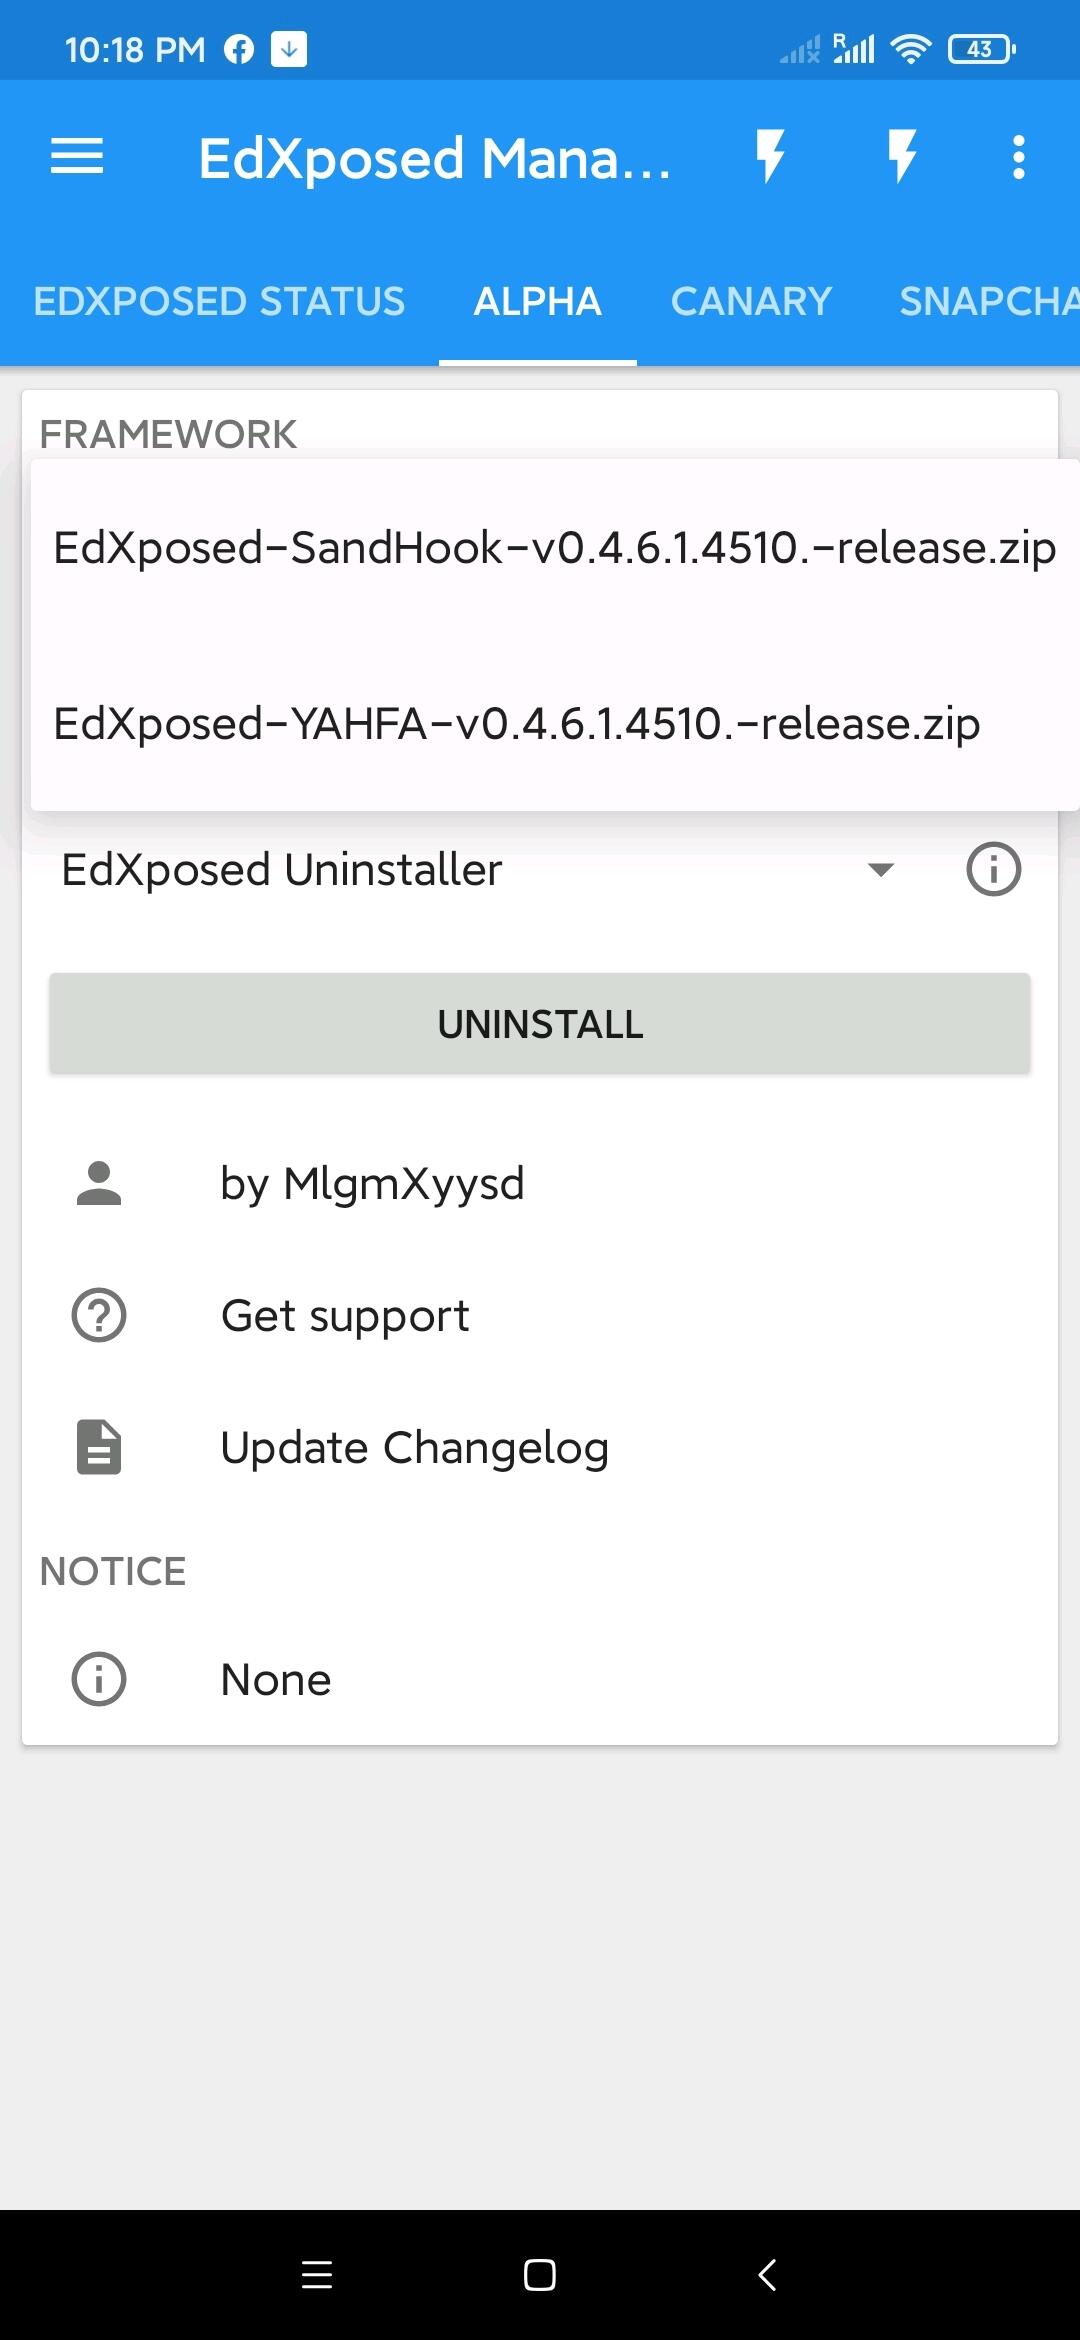Expand the EdXposed Uninstaller dropdown arrow

pos(880,869)
